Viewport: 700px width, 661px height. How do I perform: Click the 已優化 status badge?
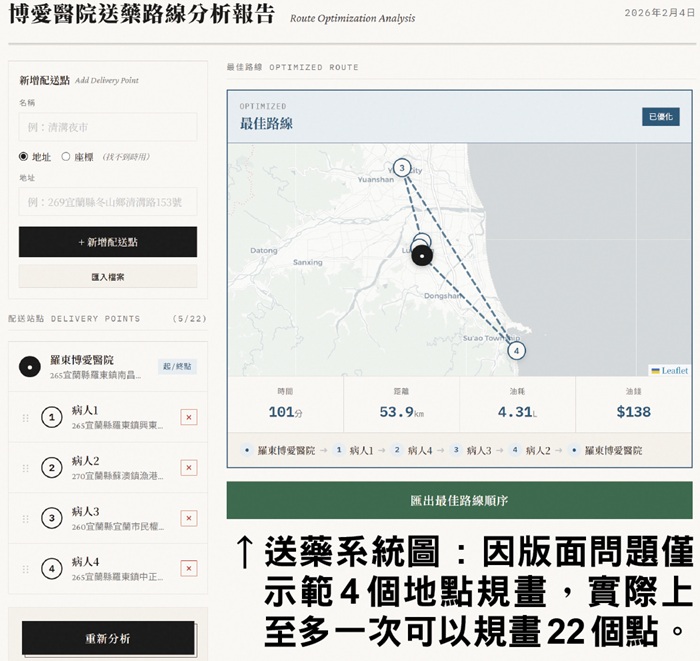point(660,117)
